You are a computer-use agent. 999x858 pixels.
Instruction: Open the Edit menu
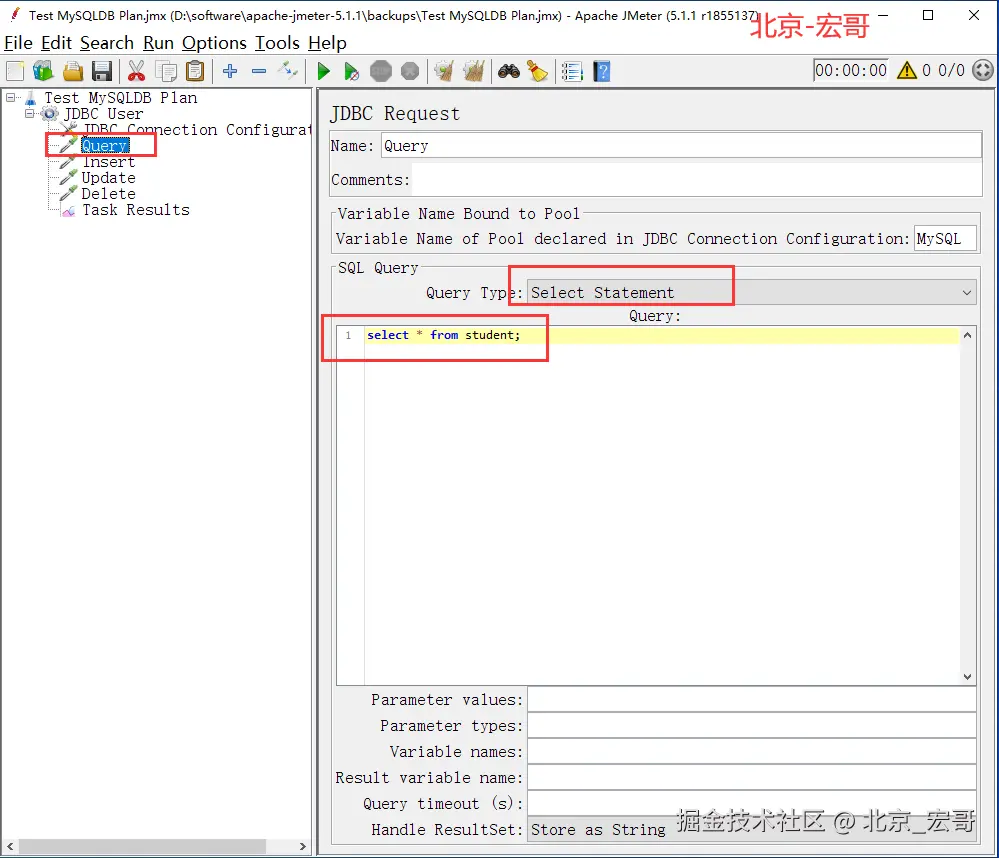click(x=57, y=43)
